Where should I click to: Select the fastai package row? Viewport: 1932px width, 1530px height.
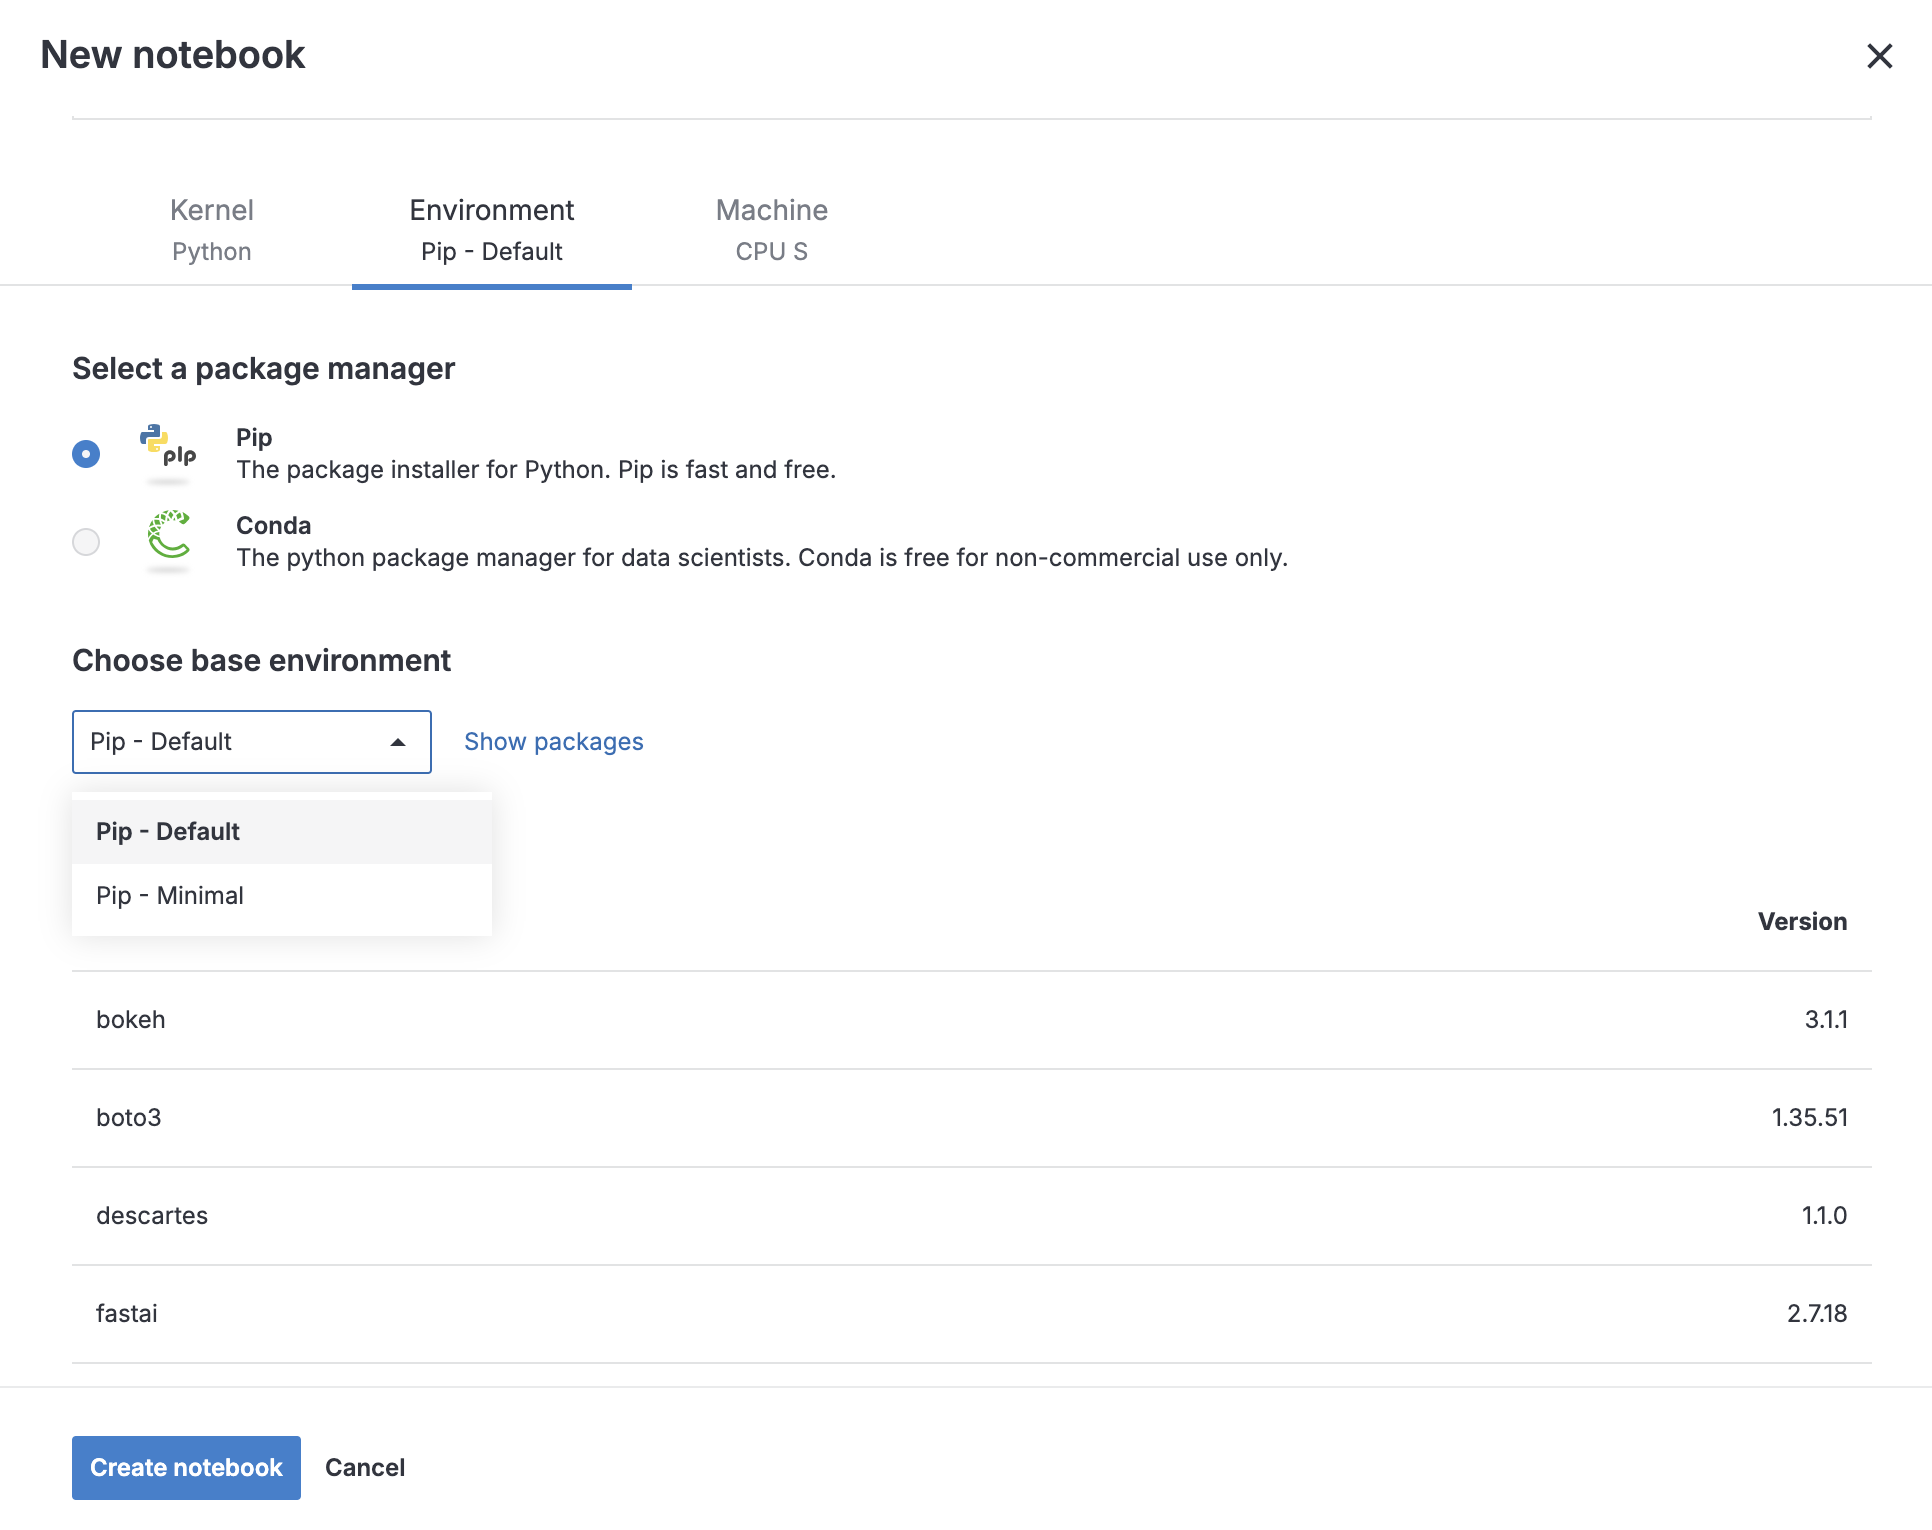(x=960, y=1313)
